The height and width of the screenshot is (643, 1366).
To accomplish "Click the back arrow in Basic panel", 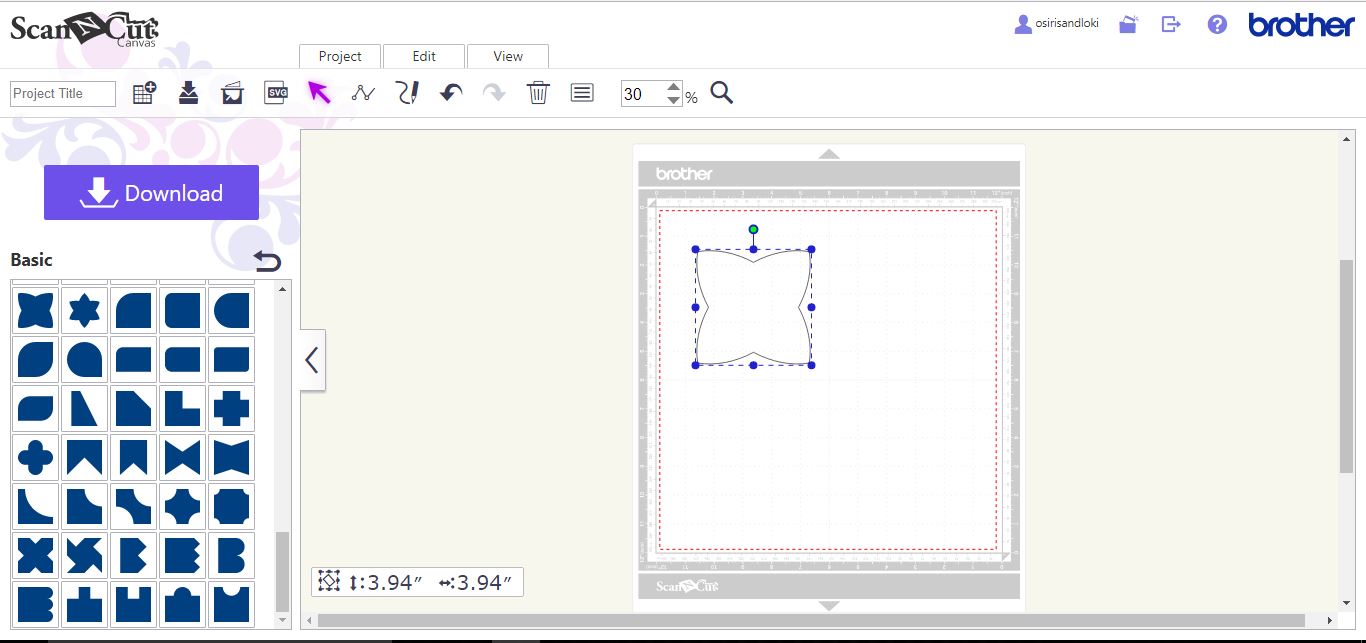I will click(x=267, y=260).
